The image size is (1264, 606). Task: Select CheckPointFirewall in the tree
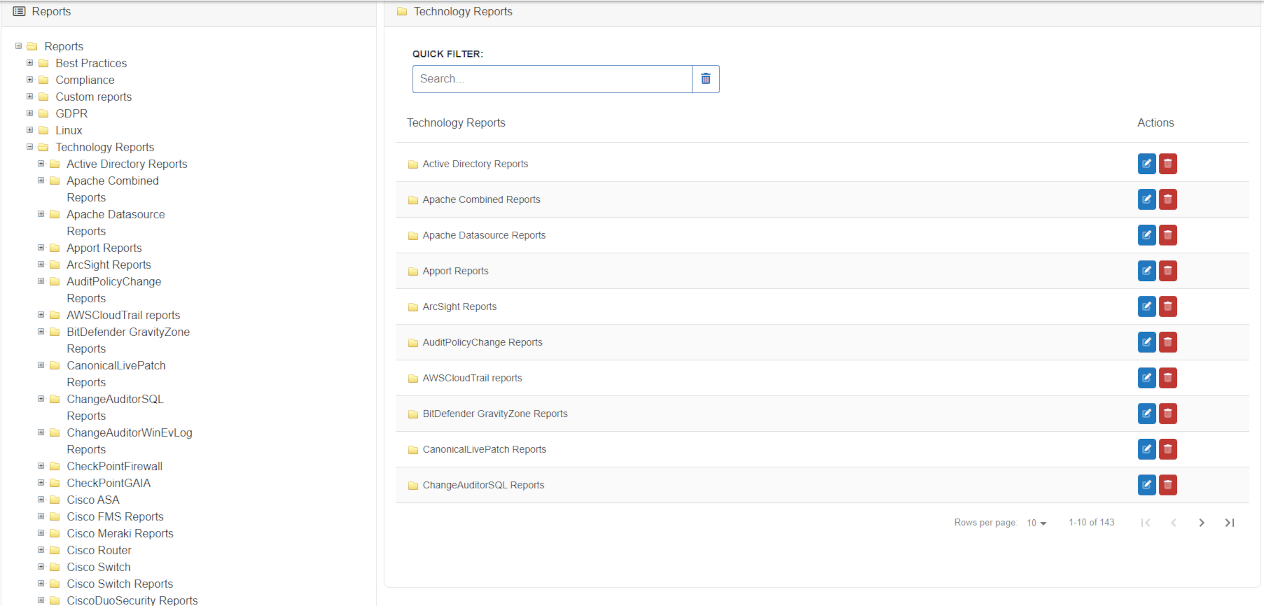[x=114, y=466]
